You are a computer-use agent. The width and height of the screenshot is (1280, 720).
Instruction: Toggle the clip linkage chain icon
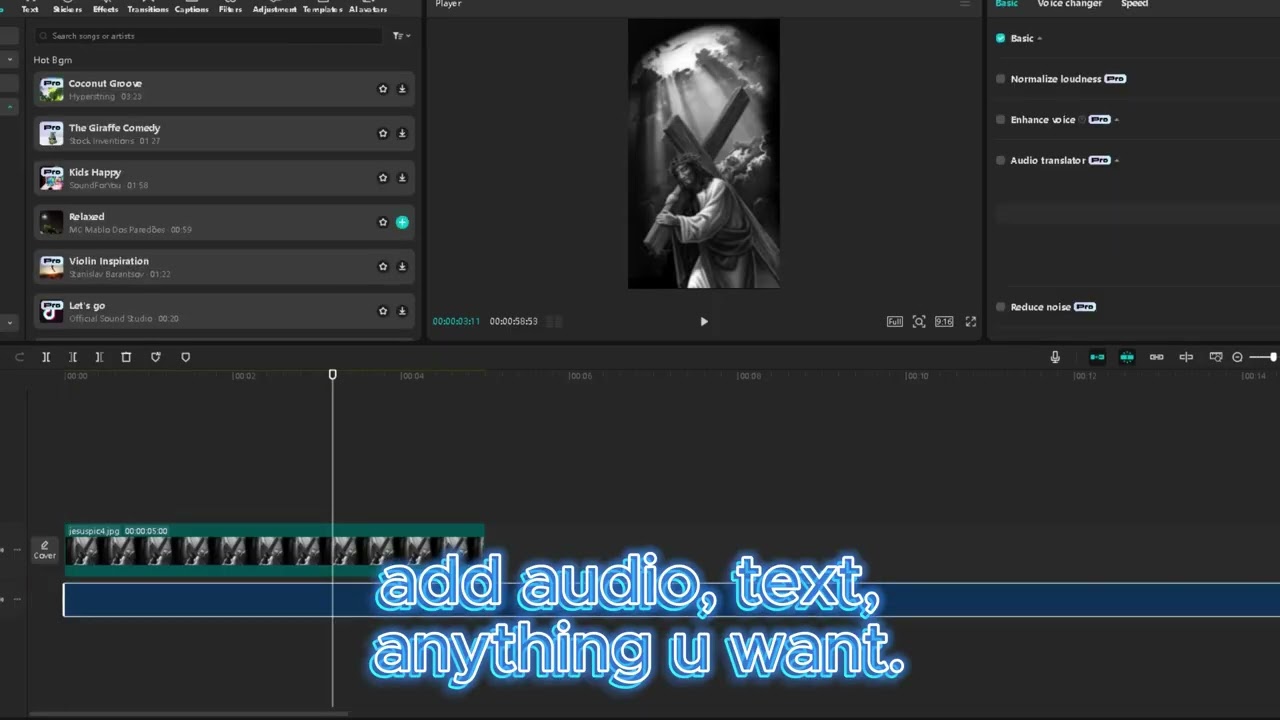coord(1156,357)
